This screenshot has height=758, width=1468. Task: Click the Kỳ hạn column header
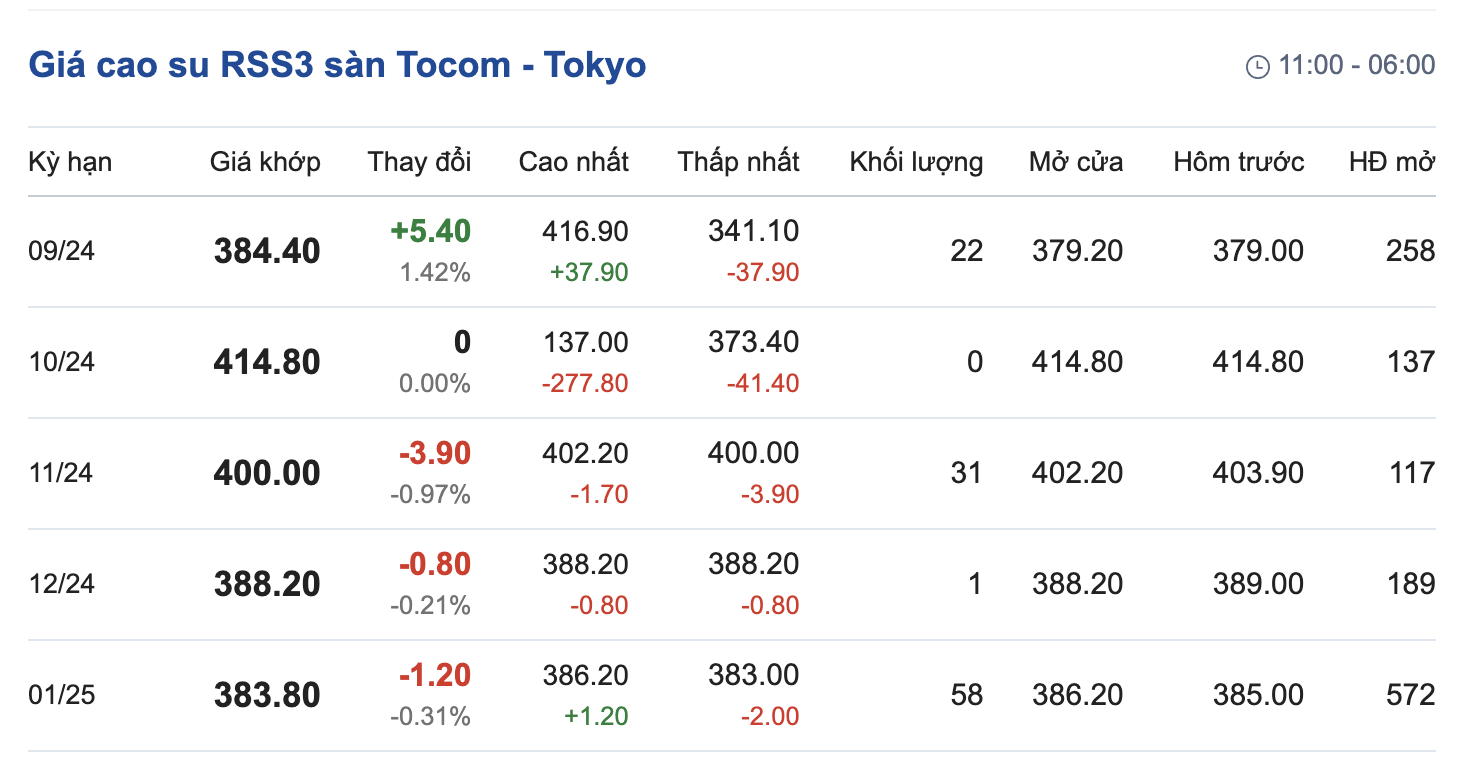(70, 162)
